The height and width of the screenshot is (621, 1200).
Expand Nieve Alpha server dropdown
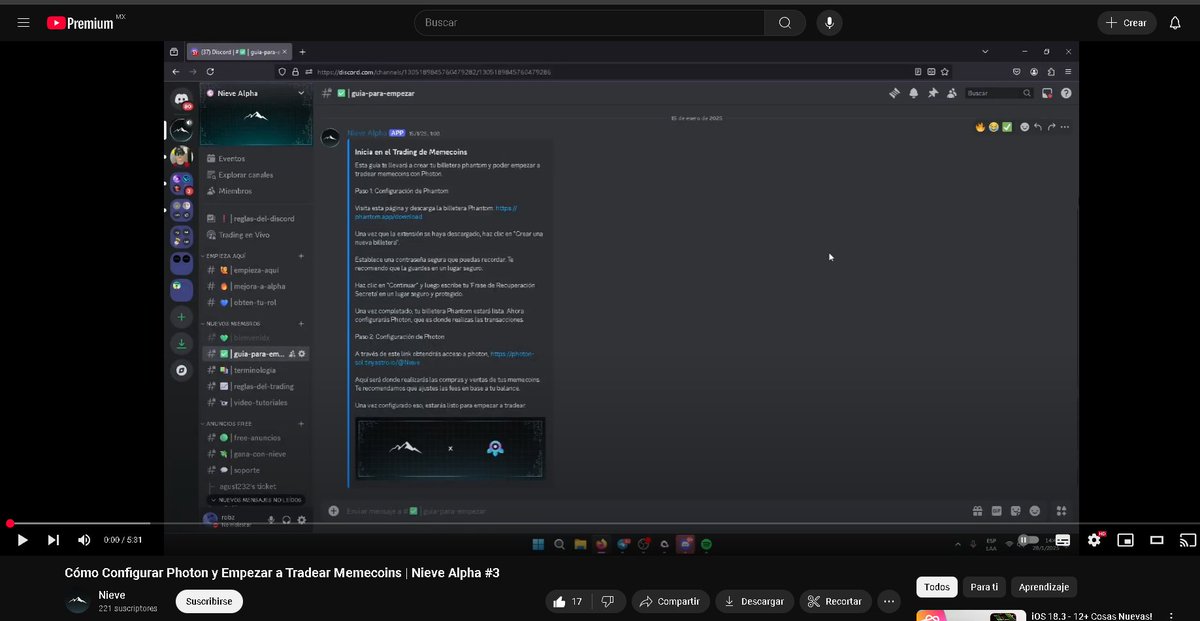point(302,93)
